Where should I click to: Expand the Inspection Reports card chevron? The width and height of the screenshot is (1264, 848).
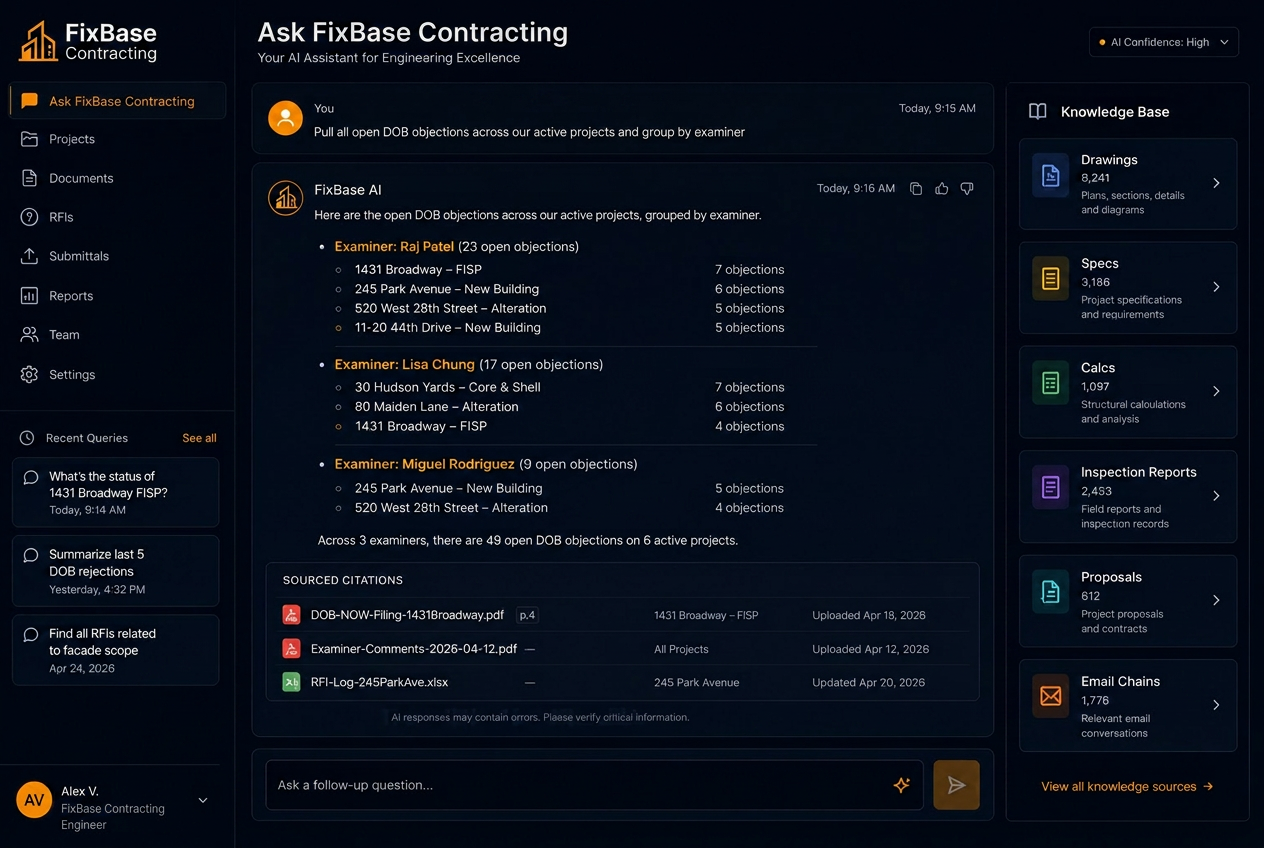click(x=1216, y=496)
